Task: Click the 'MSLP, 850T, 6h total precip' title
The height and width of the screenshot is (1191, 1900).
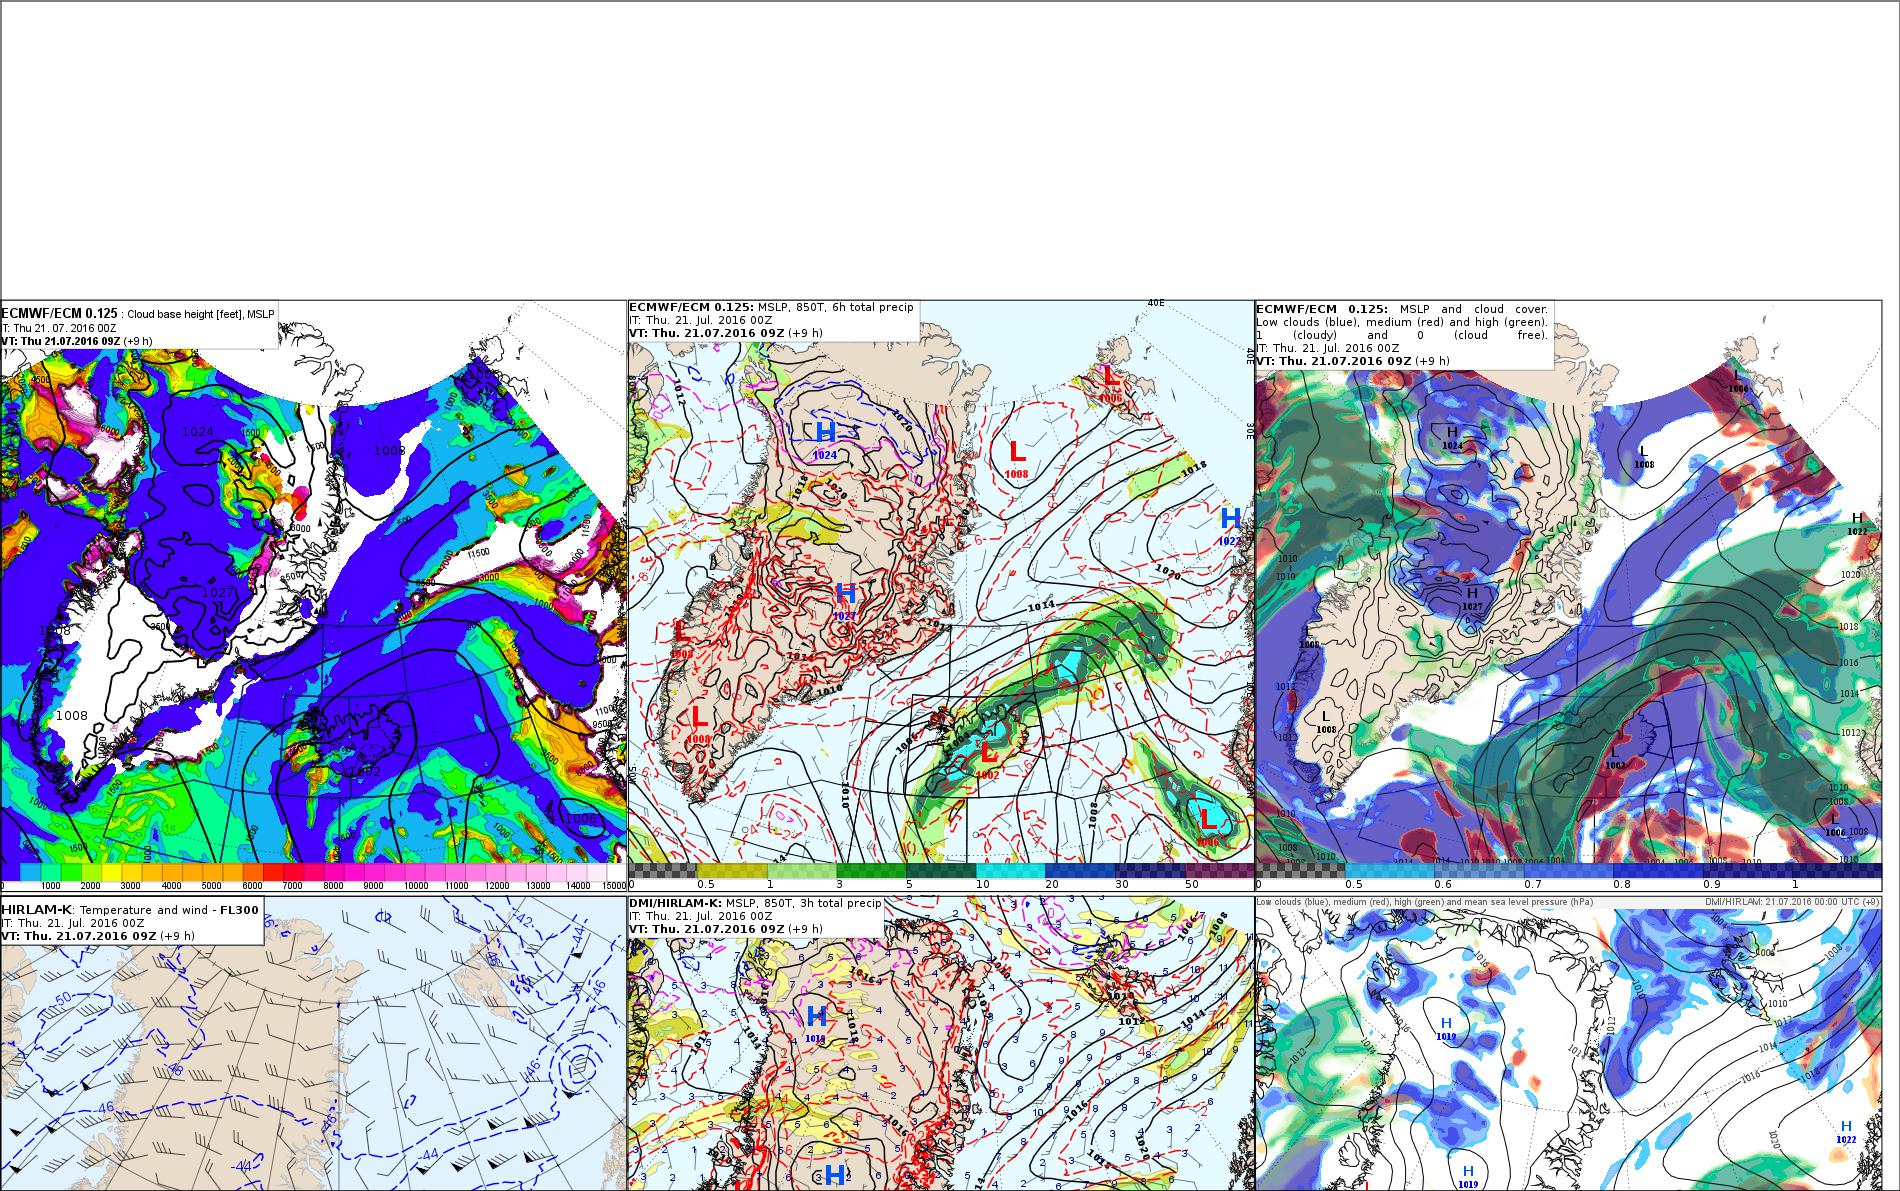Action: [771, 307]
